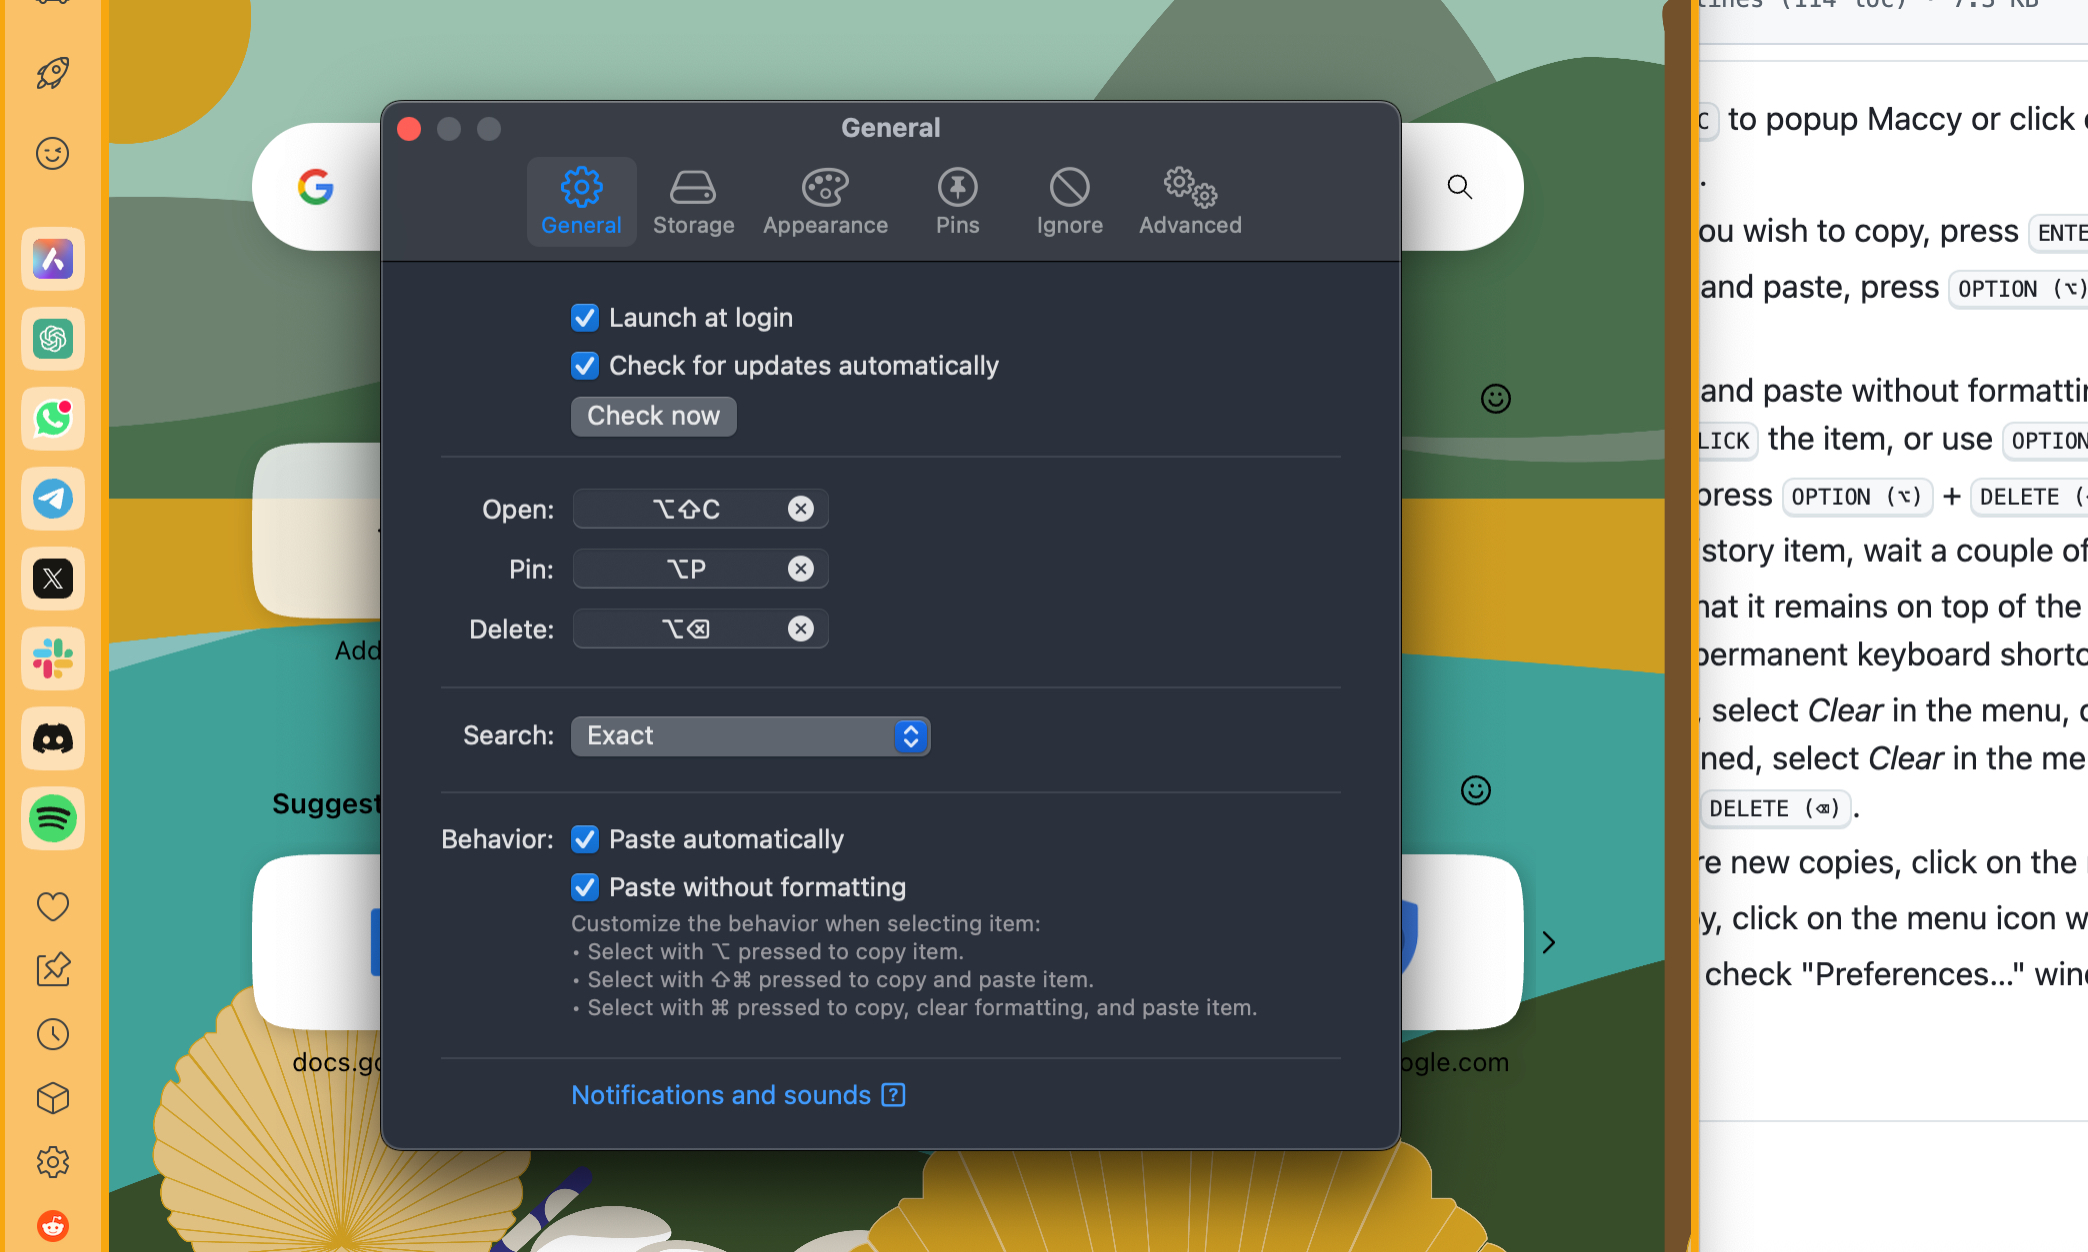Open the Pins section icon
This screenshot has height=1252, width=2088.
pos(956,200)
